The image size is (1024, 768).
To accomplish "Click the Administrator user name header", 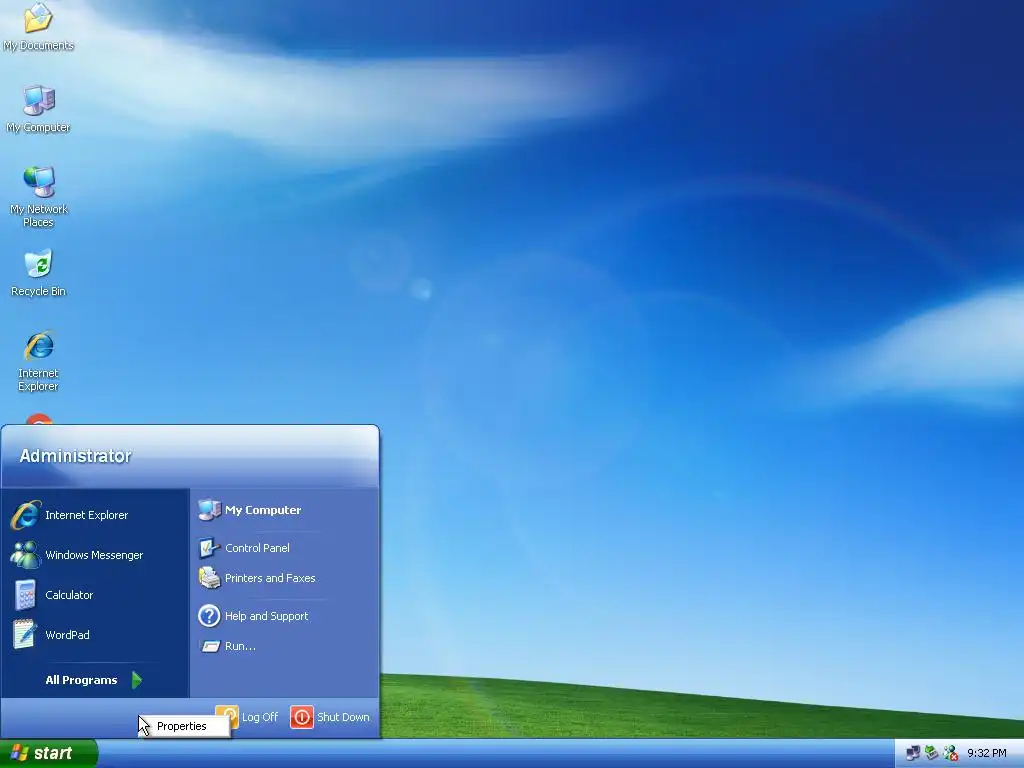I will [x=75, y=456].
